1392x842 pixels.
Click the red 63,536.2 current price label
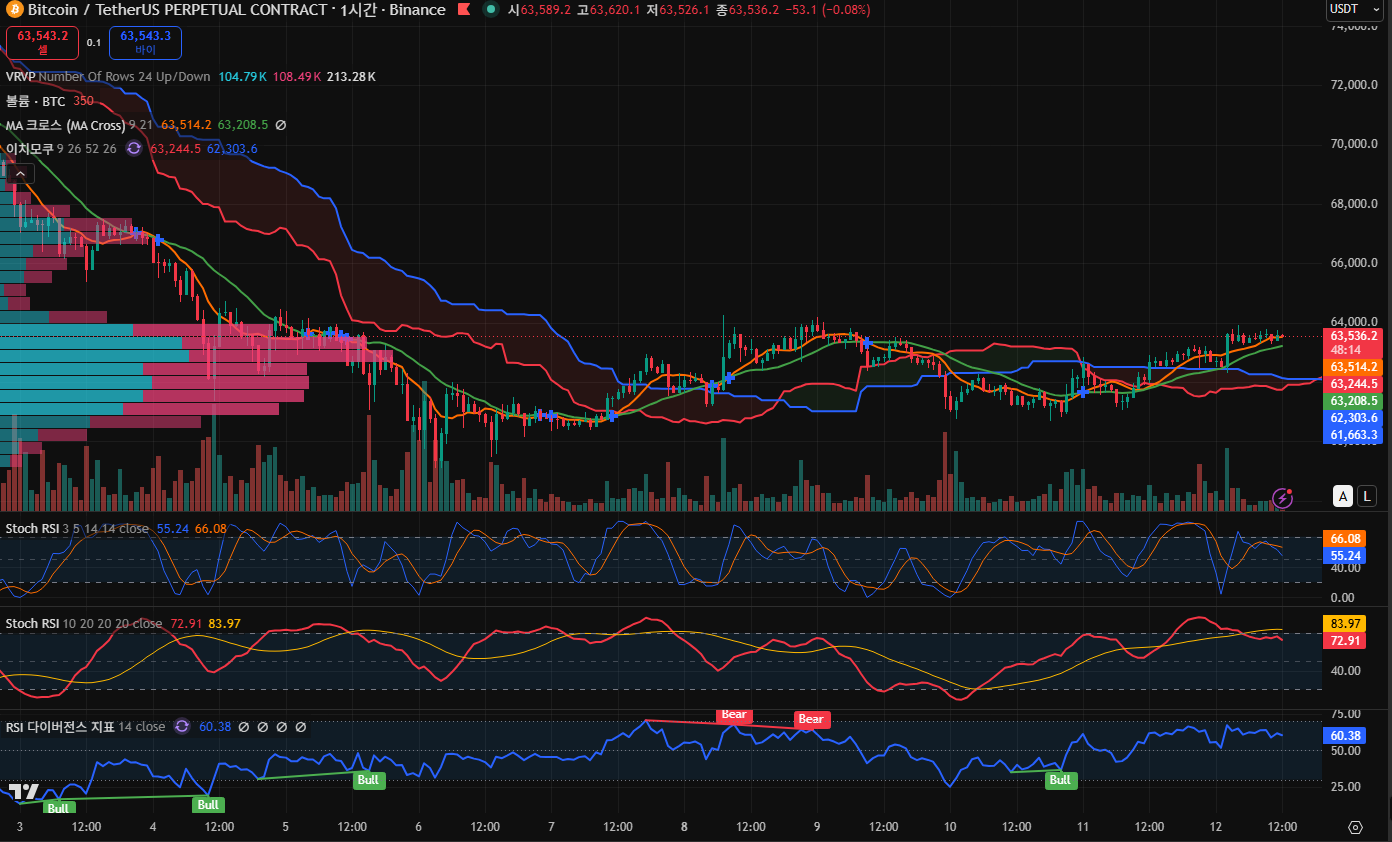(1355, 336)
